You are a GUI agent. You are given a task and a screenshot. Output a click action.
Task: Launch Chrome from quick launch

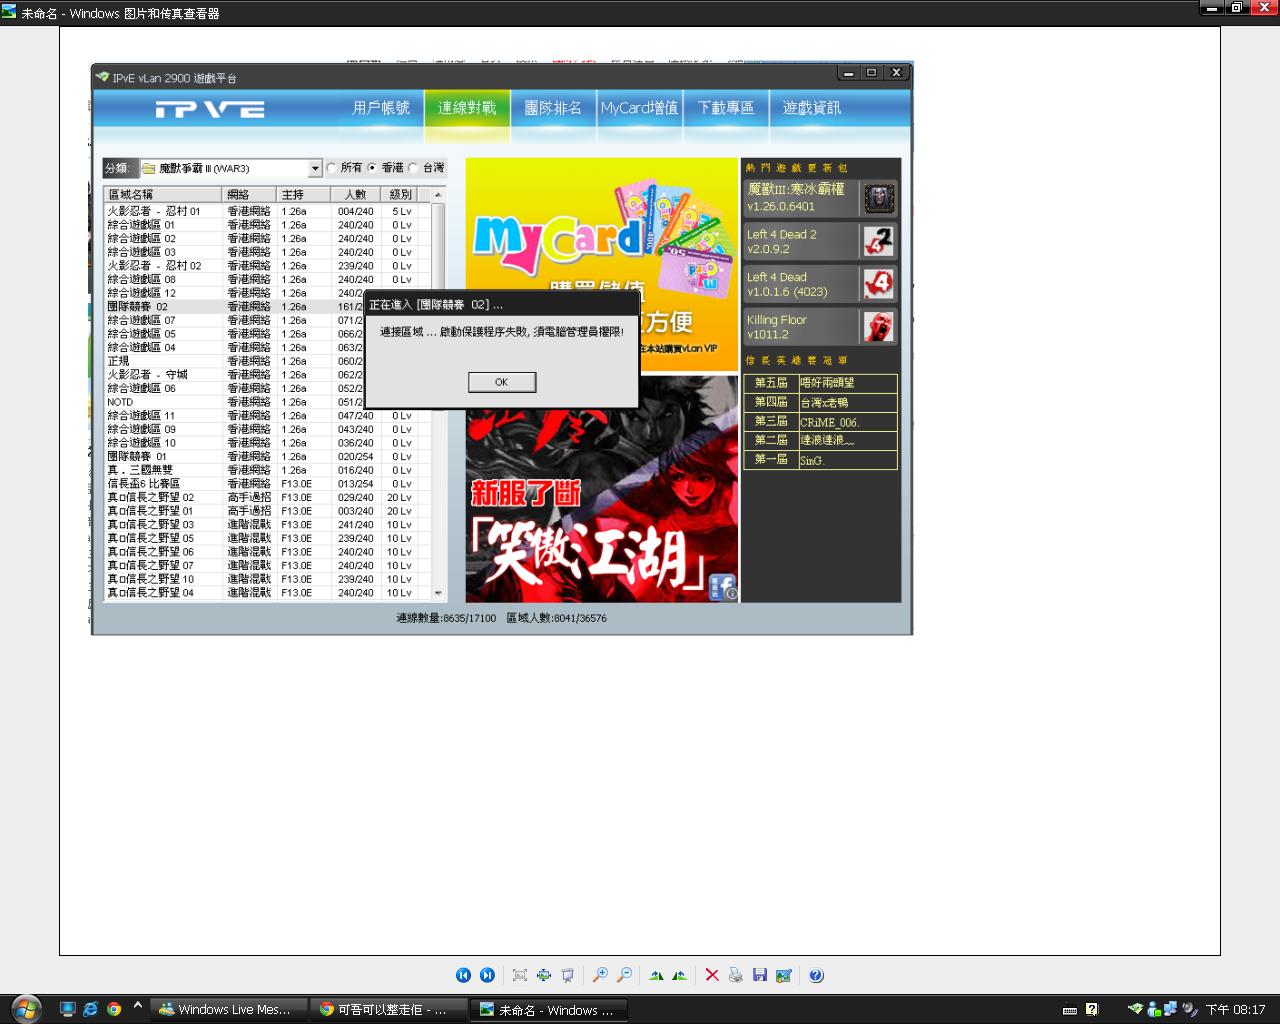[x=114, y=1009]
